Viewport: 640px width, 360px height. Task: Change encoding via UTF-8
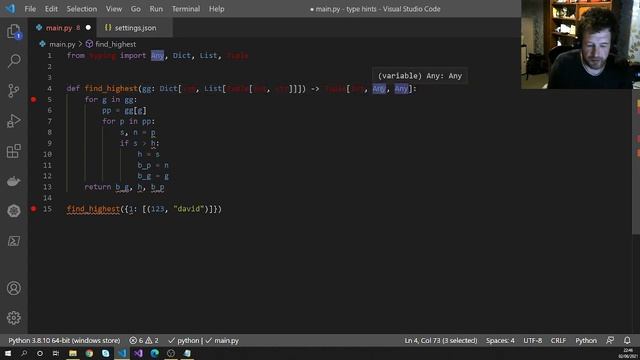tap(533, 340)
